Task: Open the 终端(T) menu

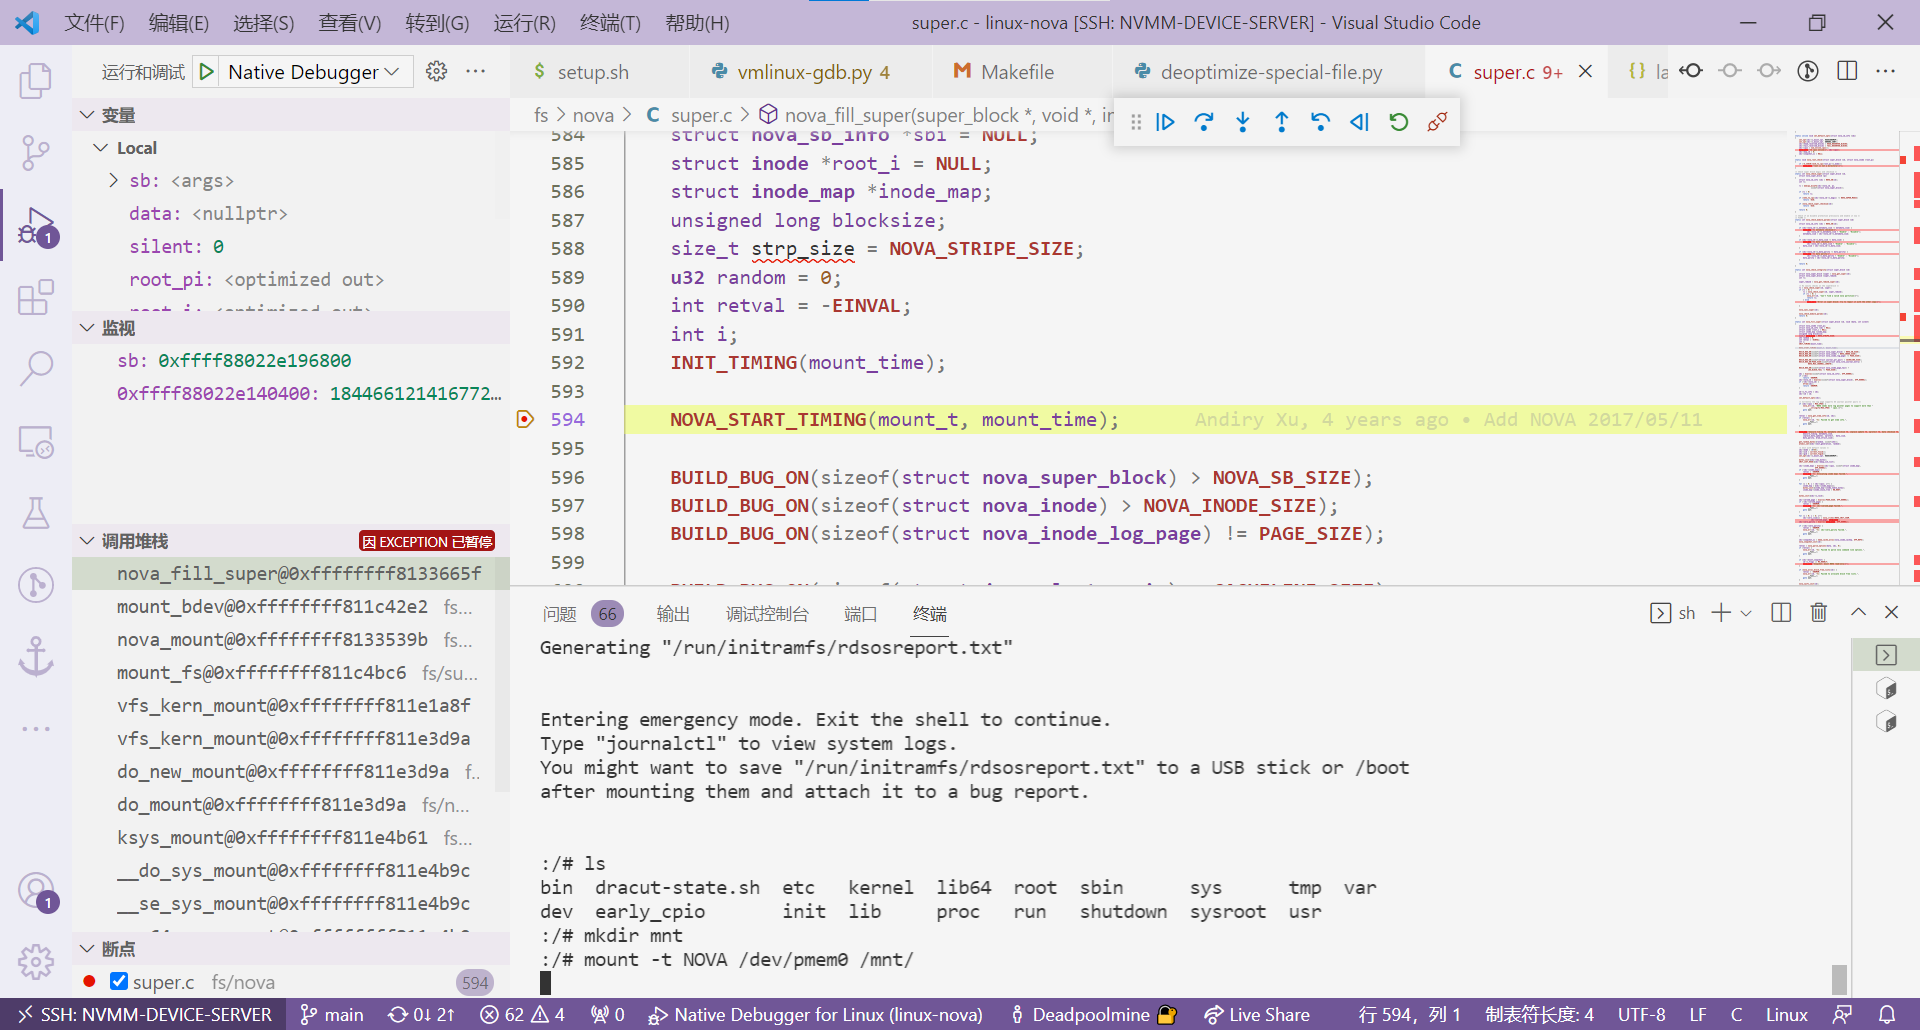Action: (x=610, y=22)
